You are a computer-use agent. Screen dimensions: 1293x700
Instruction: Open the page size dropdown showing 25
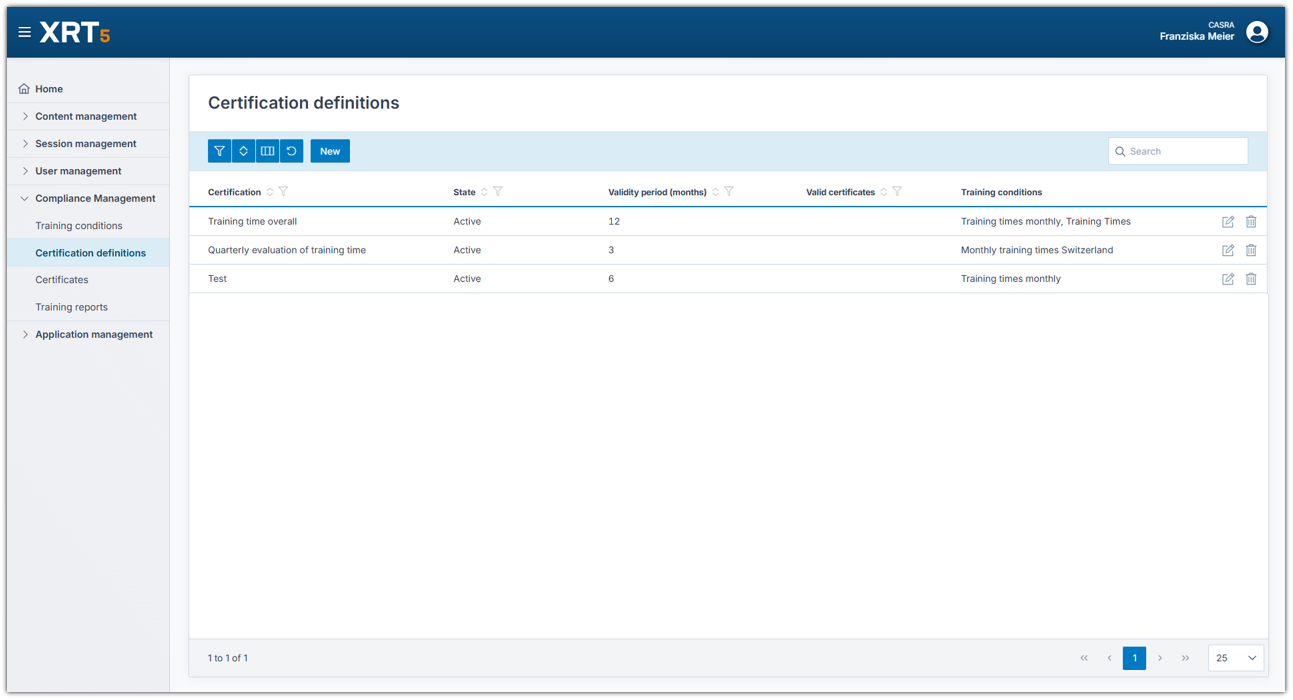pos(1236,658)
